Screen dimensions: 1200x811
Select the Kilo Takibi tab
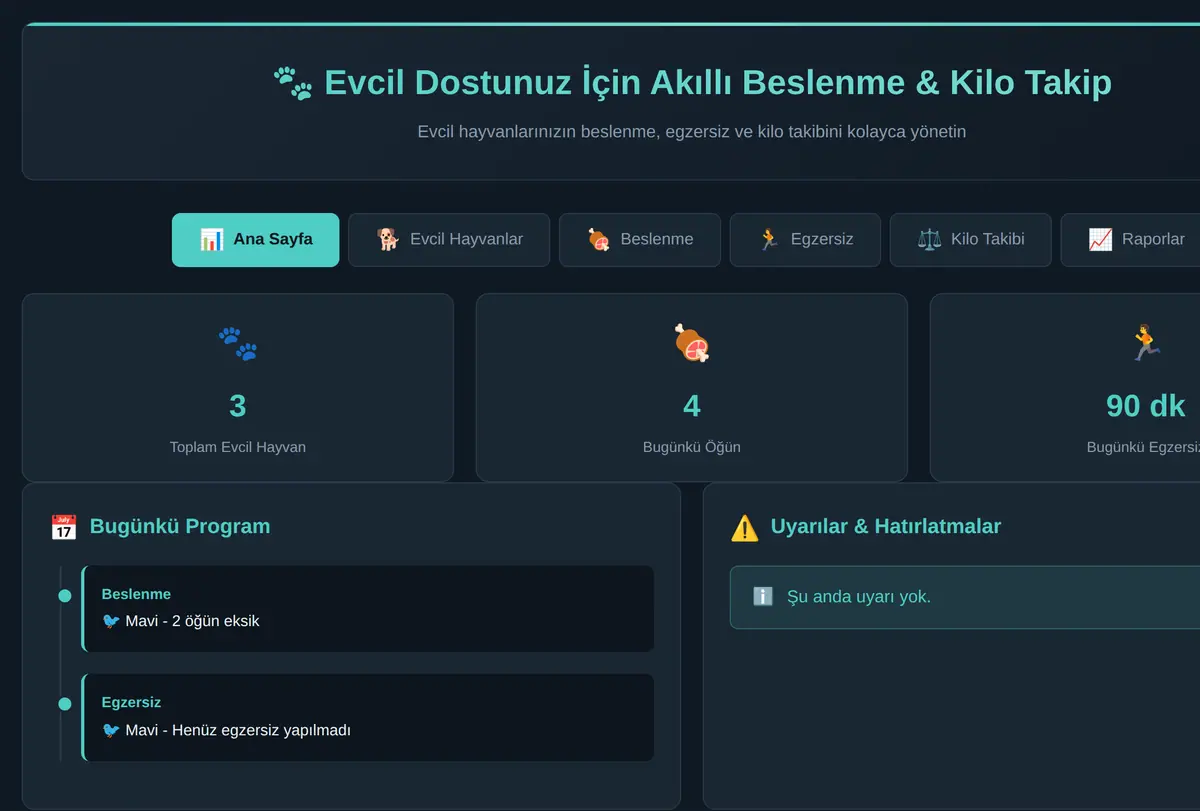click(x=970, y=240)
